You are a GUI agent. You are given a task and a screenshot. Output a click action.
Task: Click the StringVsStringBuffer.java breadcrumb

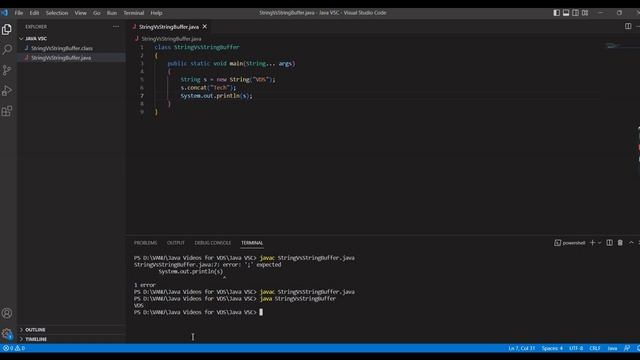click(x=171, y=39)
